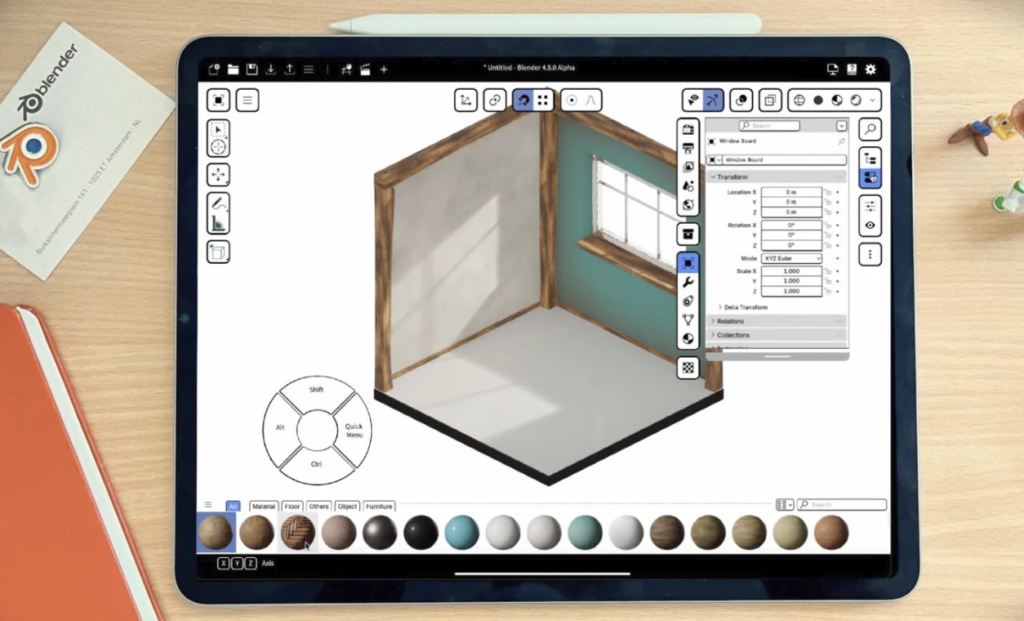The width and height of the screenshot is (1024, 621).
Task: Select the teal material sphere swatch
Action: 461,533
